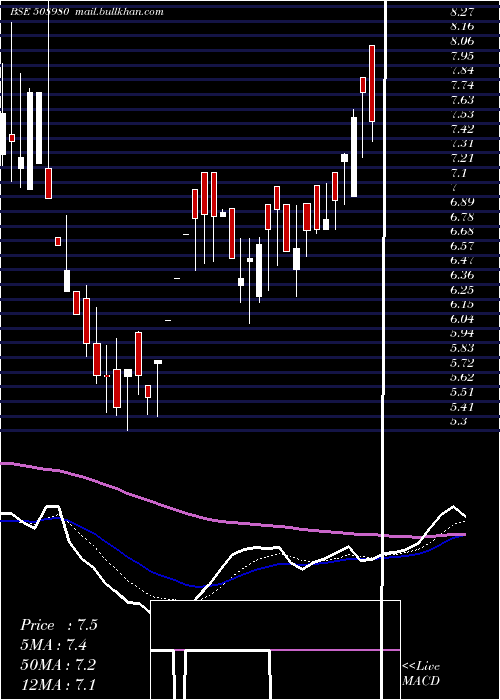Pick the 6.57 value on price axis

462,246
